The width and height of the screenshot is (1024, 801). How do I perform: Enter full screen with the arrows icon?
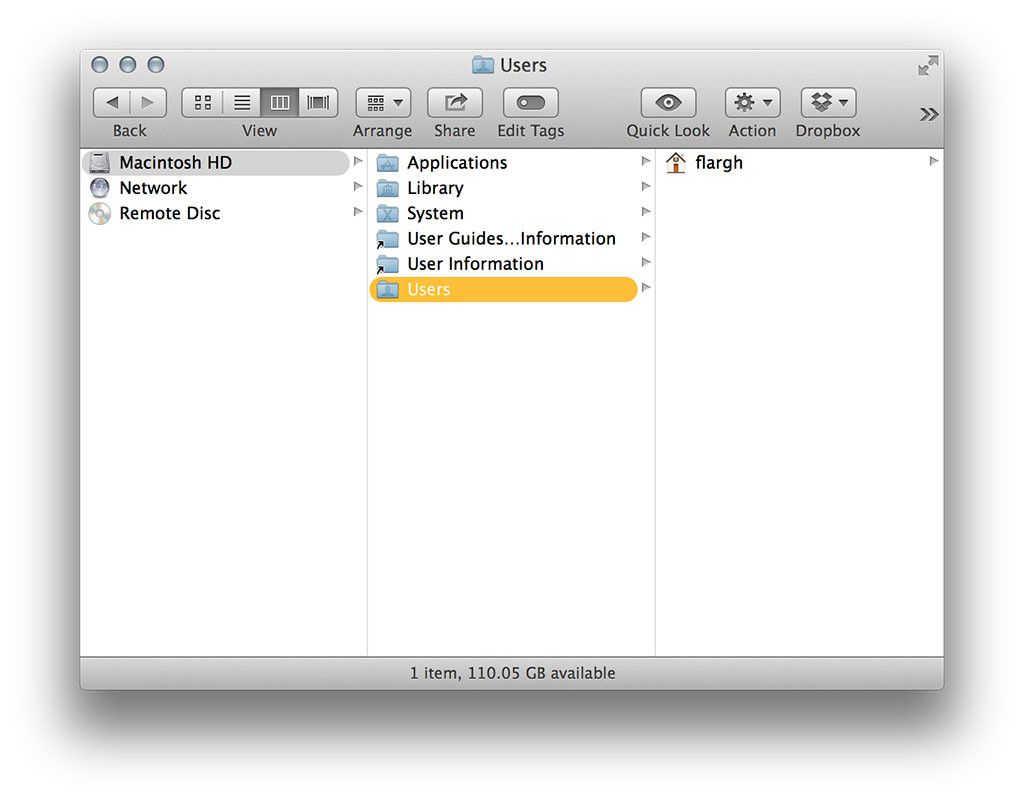point(928,66)
